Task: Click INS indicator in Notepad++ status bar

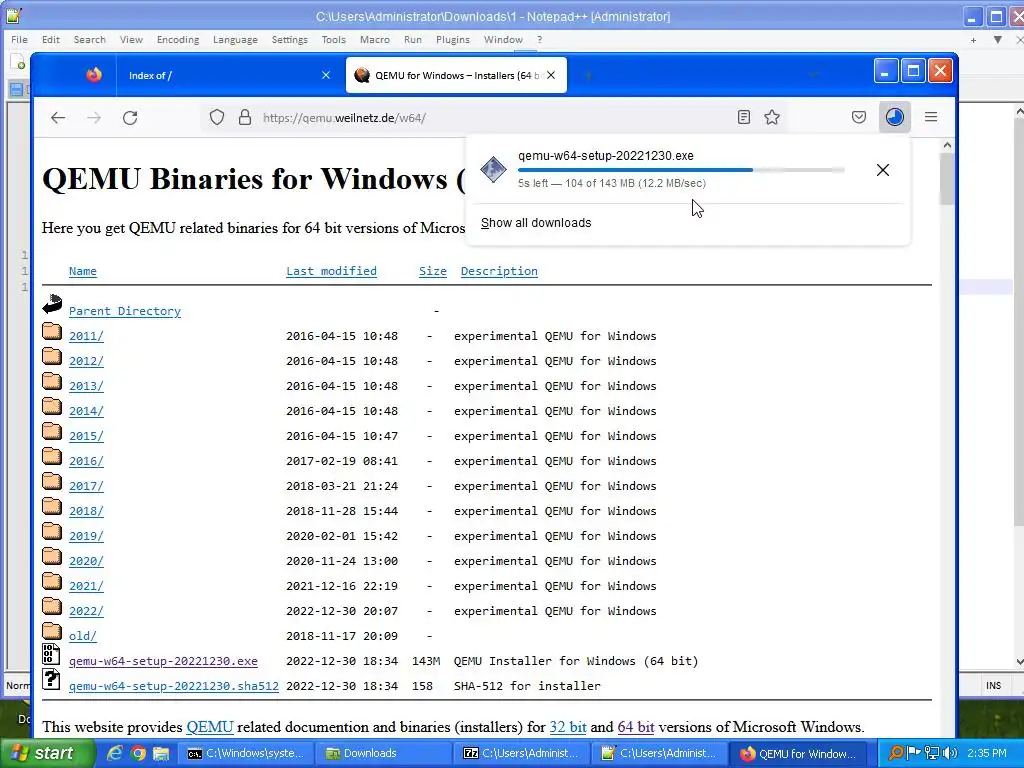Action: pos(993,685)
